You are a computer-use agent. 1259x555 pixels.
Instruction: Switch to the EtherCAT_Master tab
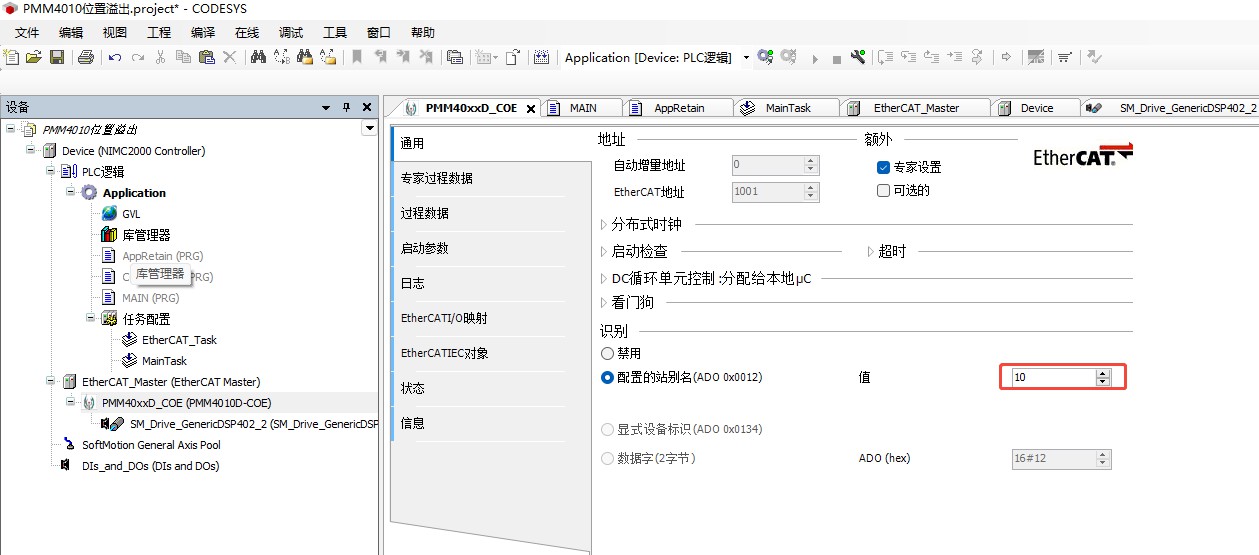(x=916, y=108)
